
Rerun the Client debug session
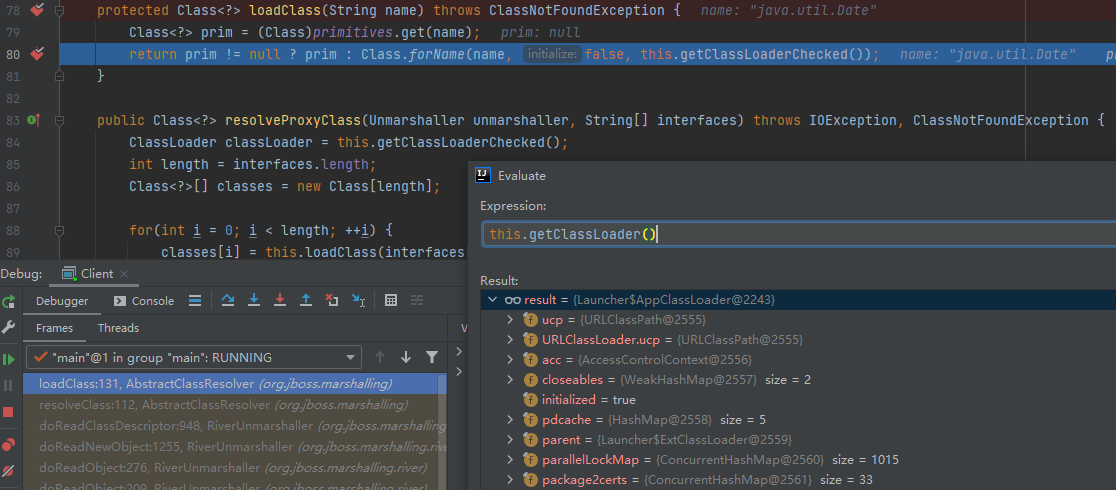tap(8, 301)
